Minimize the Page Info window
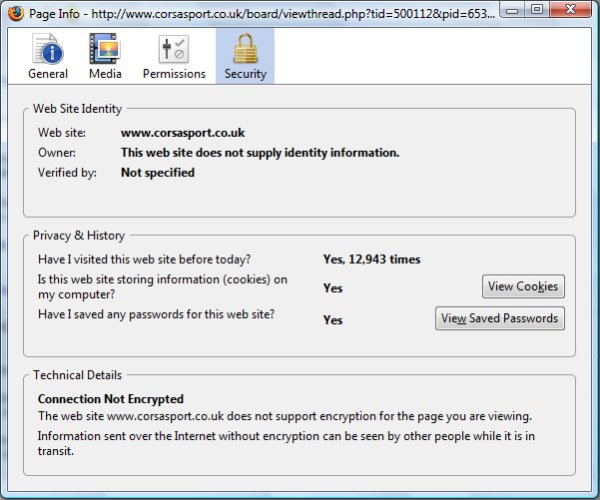This screenshot has height=500, width=600. [513, 10]
